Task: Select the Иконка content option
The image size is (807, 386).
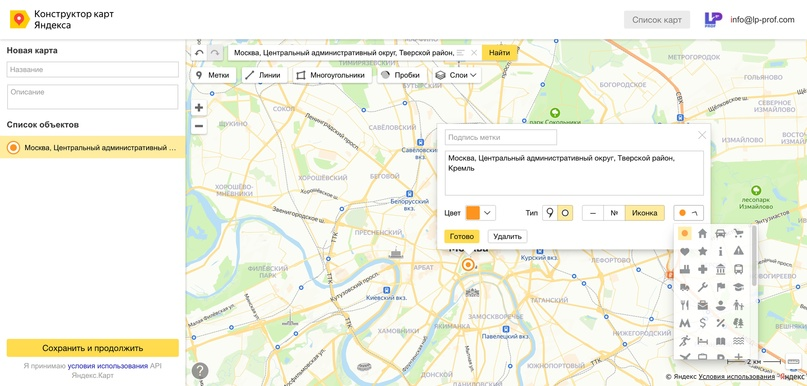Action: pyautogui.click(x=645, y=213)
